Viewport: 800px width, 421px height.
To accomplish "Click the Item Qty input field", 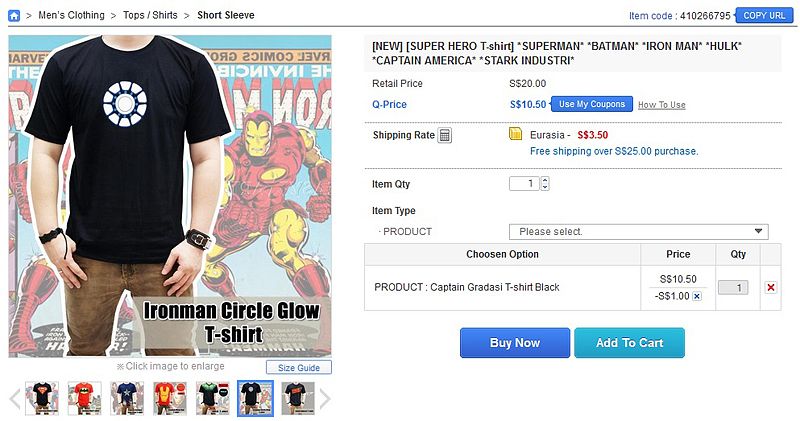I will click(x=524, y=184).
